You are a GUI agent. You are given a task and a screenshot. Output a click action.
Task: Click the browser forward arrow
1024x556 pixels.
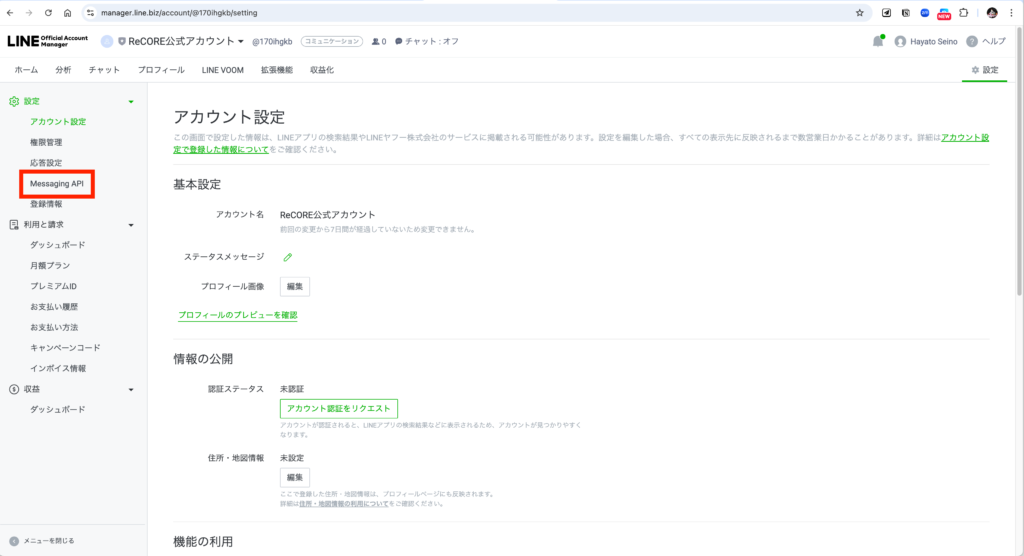[x=29, y=13]
